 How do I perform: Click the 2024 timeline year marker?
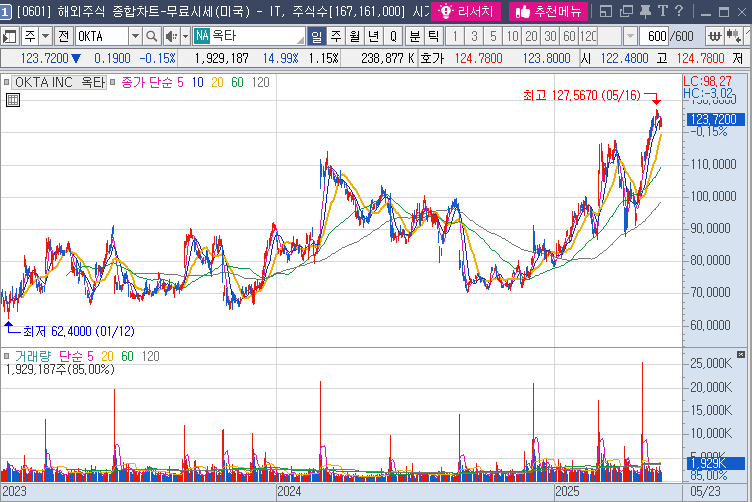[289, 491]
